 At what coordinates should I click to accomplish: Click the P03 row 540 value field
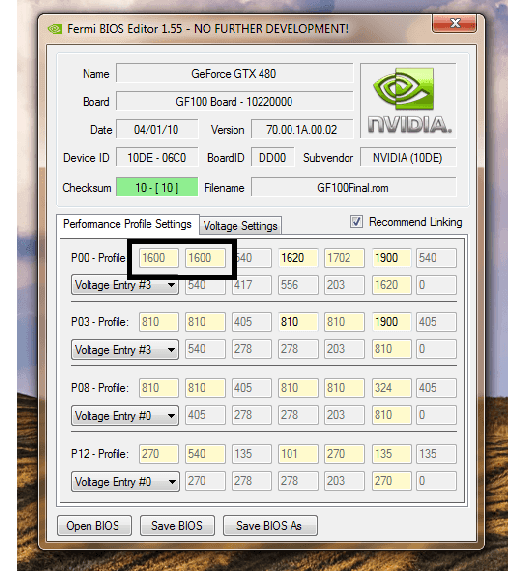[x=205, y=349]
